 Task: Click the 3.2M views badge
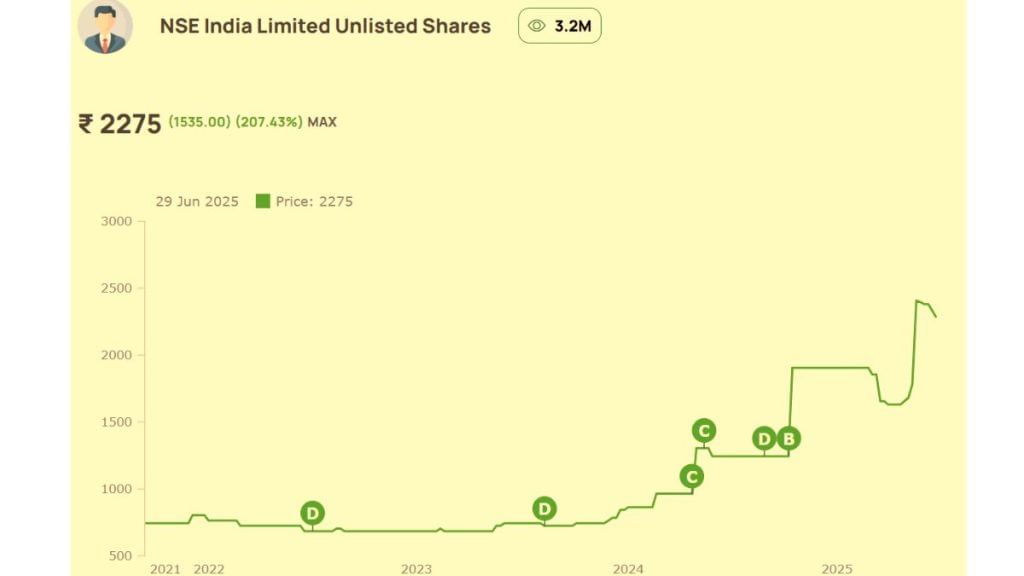tap(560, 26)
